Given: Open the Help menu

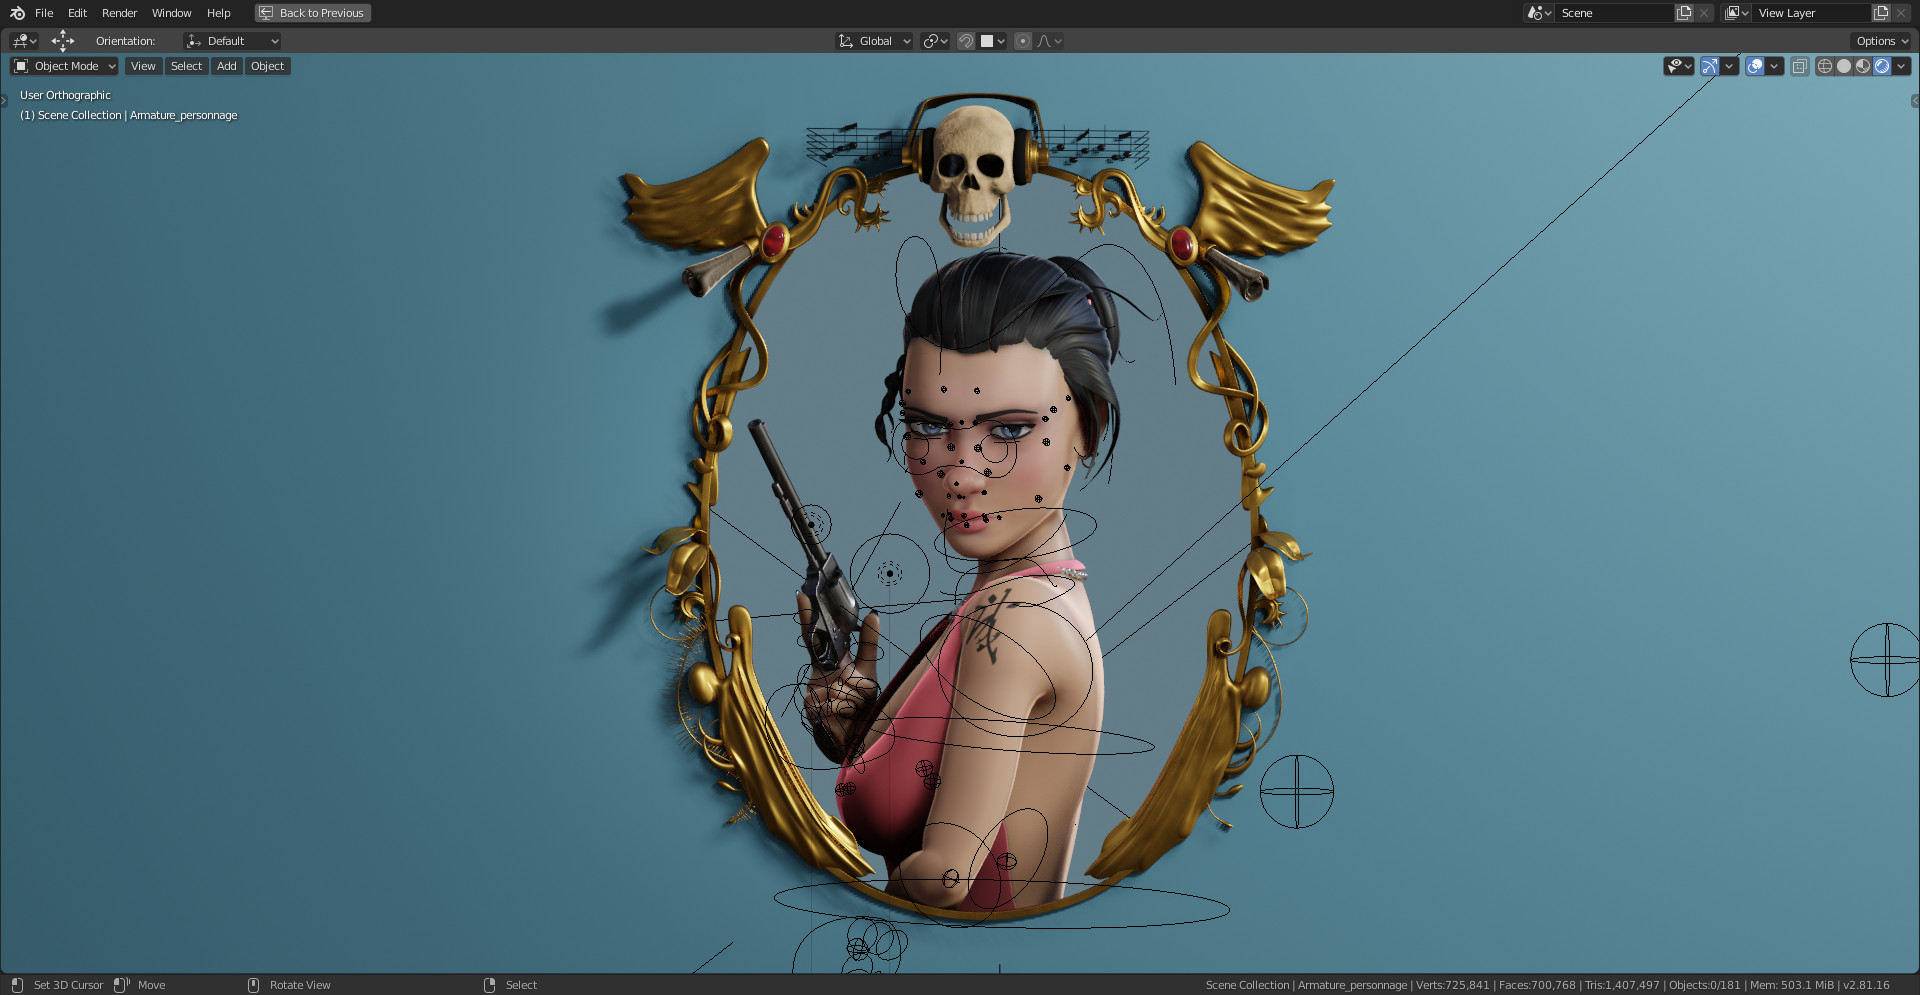Looking at the screenshot, I should click(x=218, y=13).
